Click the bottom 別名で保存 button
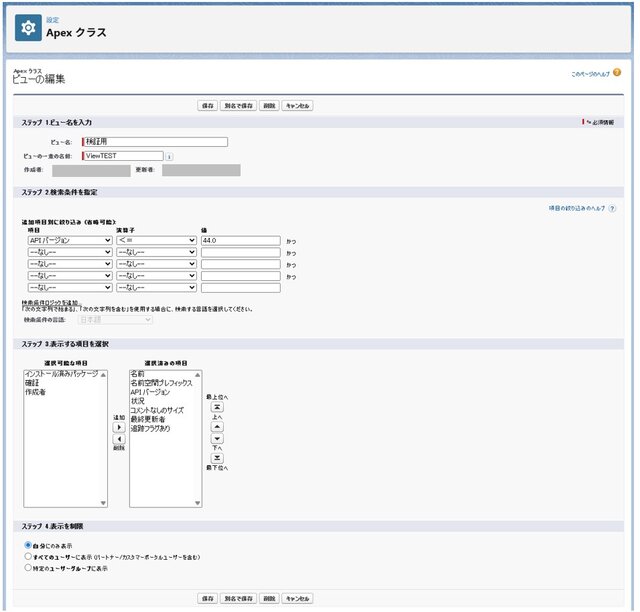Image resolution: width=640 pixels, height=612 pixels. pos(238,599)
